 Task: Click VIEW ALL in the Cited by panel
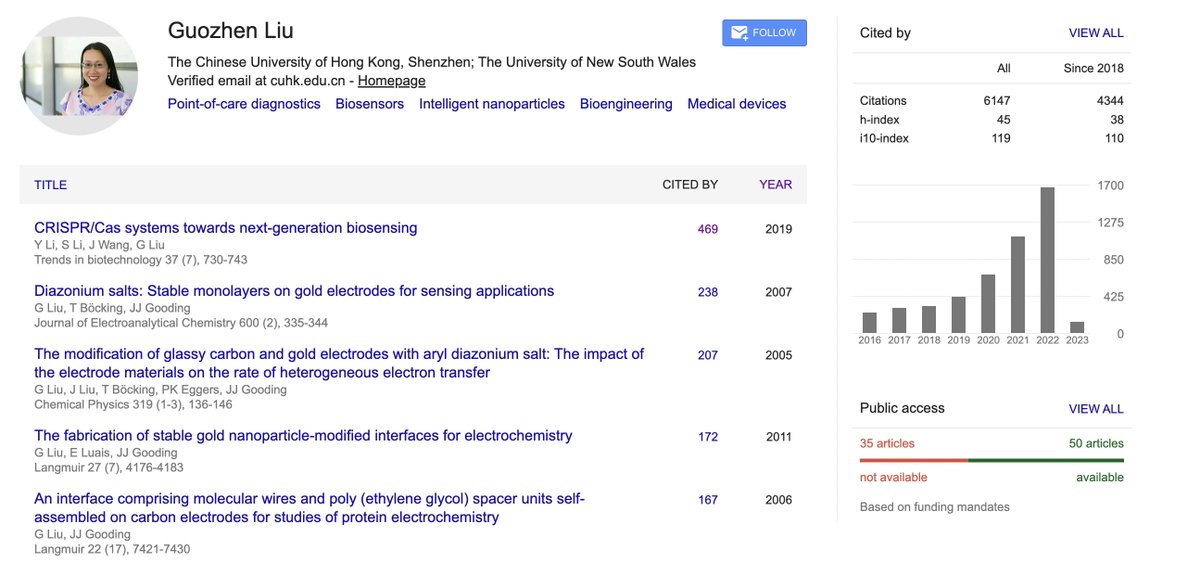pyautogui.click(x=1096, y=33)
